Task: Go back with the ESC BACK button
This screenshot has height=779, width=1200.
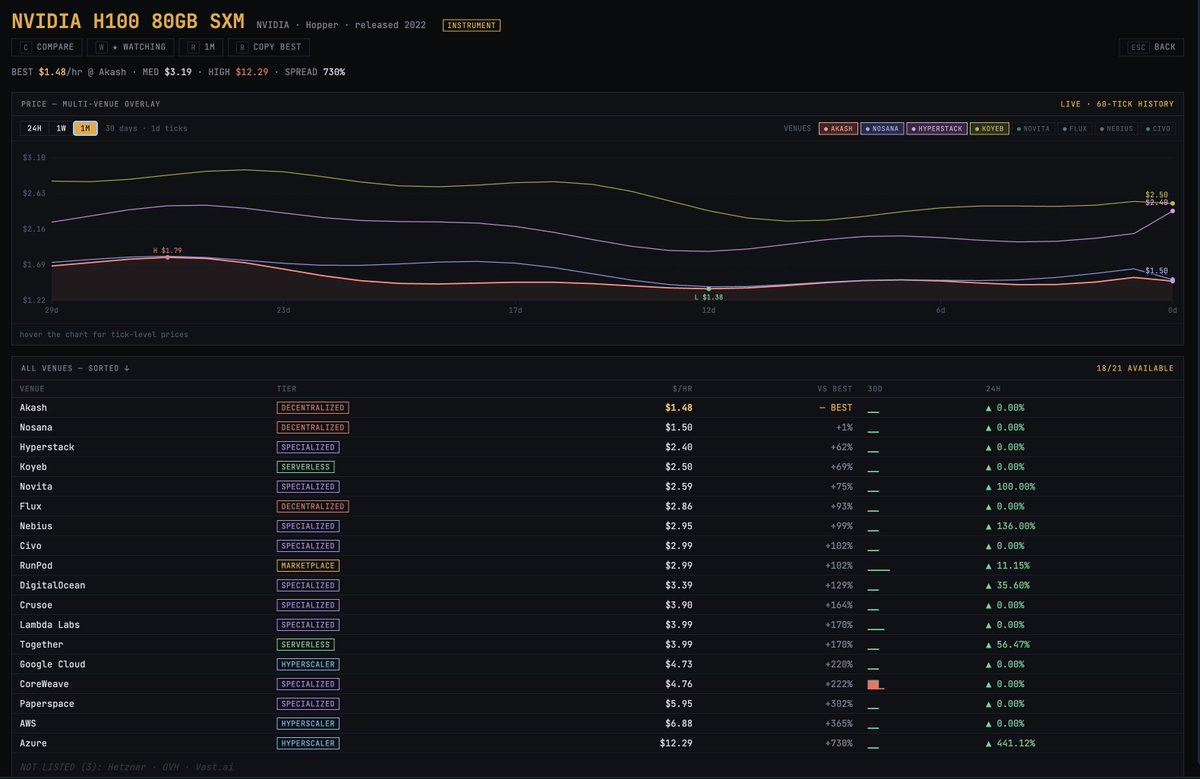Action: (x=1151, y=47)
